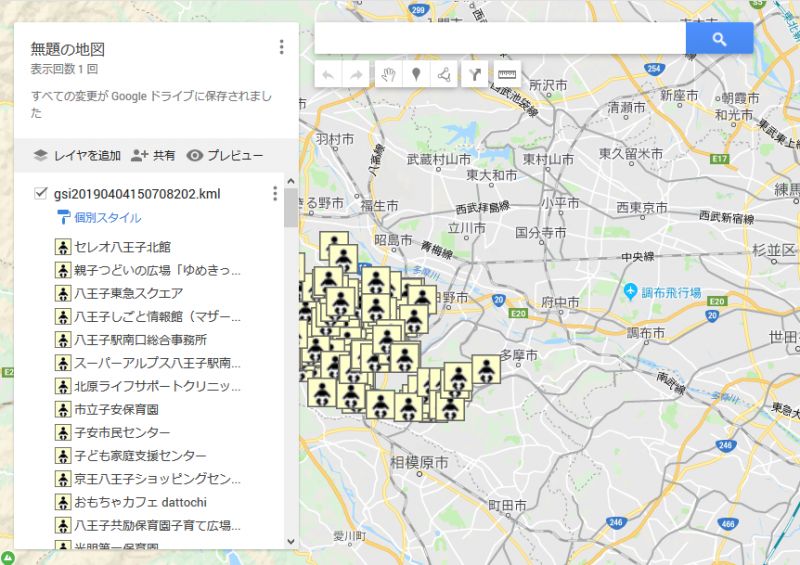The image size is (800, 565).
Task: Open プレビュー to preview the map
Action: [x=225, y=155]
